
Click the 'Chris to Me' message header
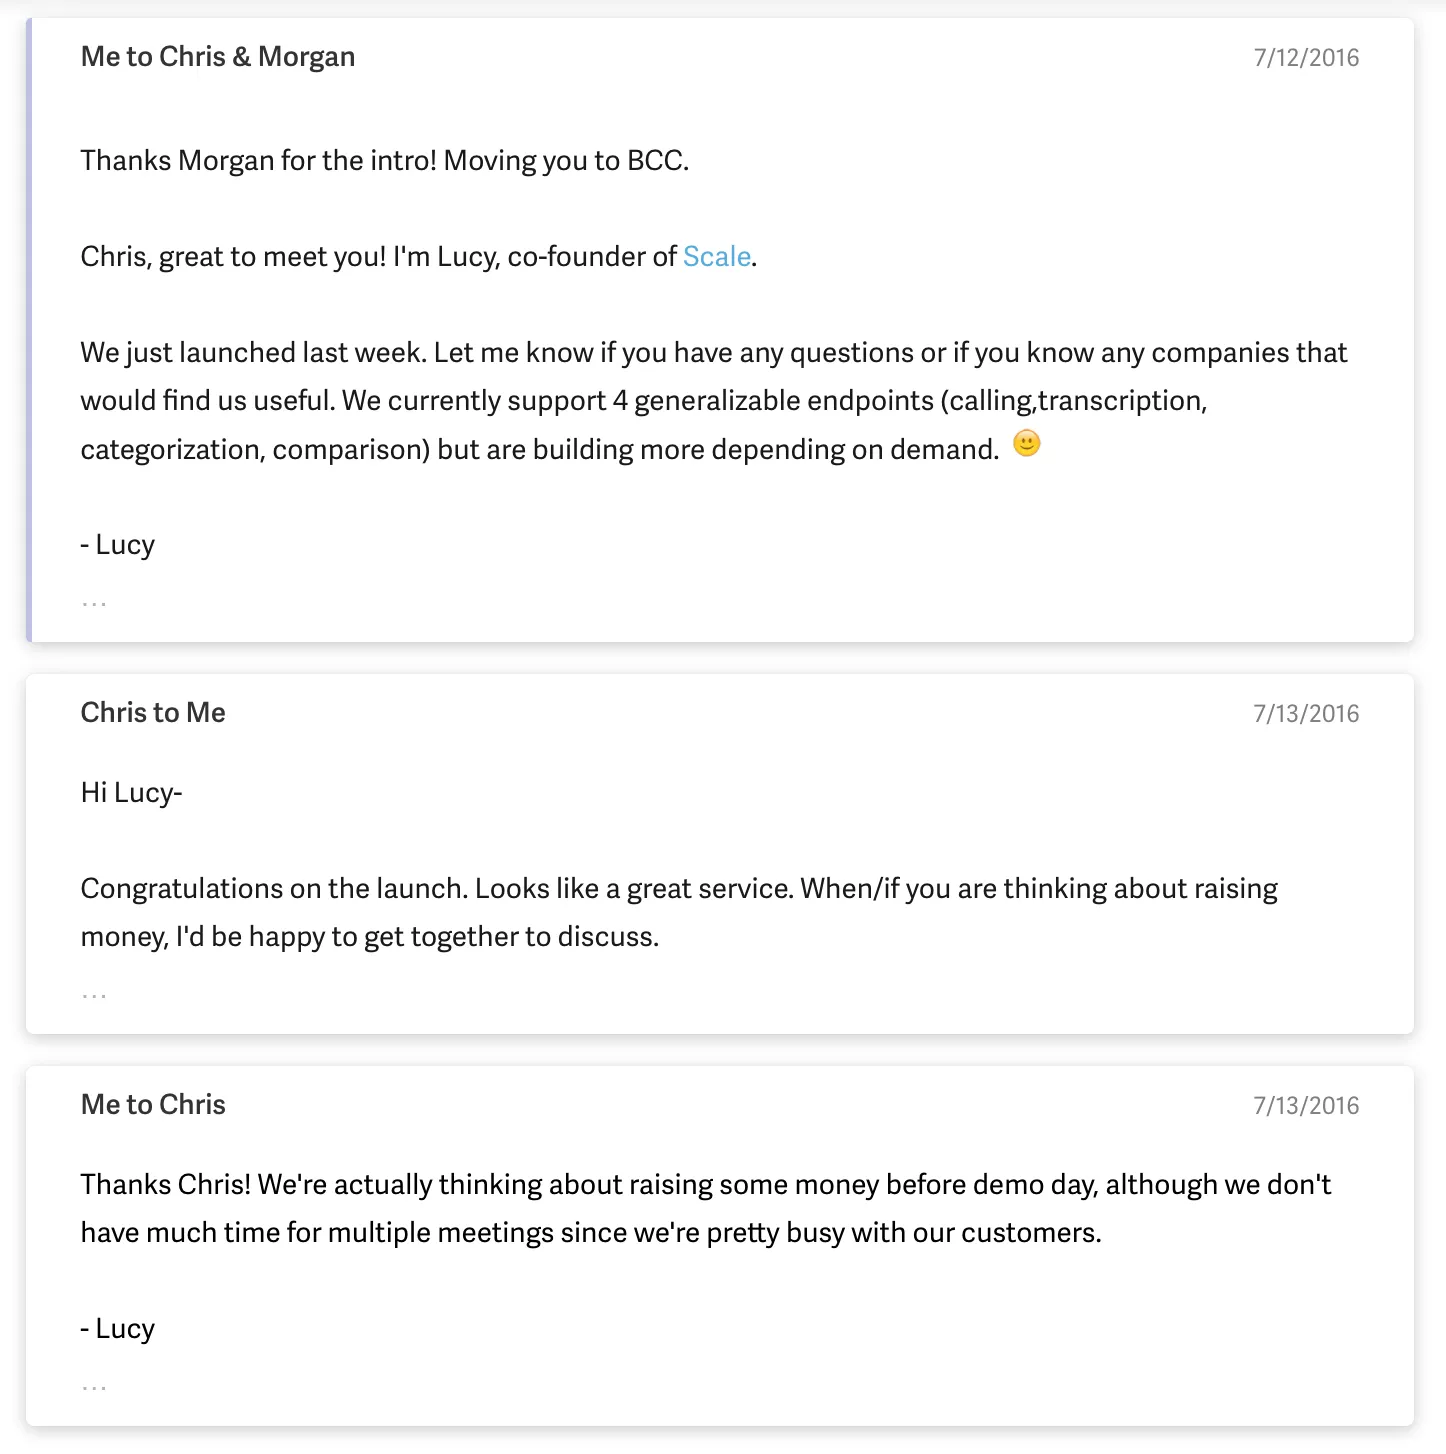point(153,713)
